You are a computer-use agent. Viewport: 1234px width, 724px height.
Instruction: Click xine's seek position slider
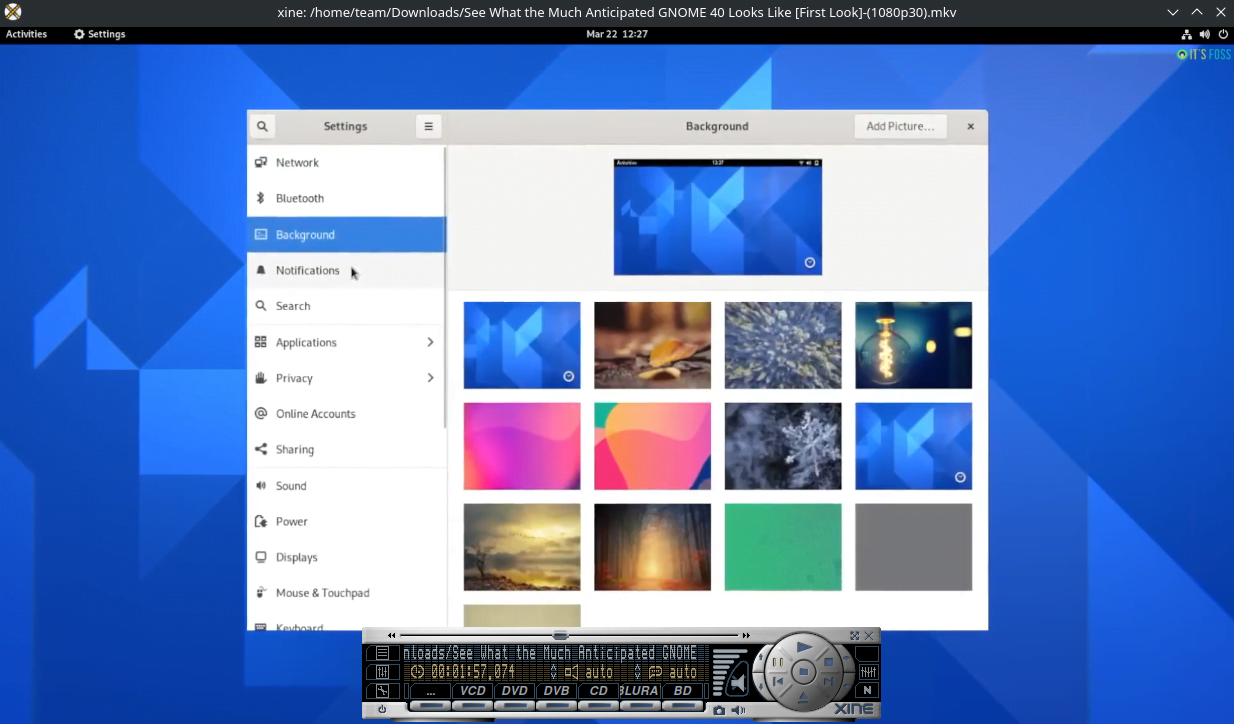(x=558, y=635)
